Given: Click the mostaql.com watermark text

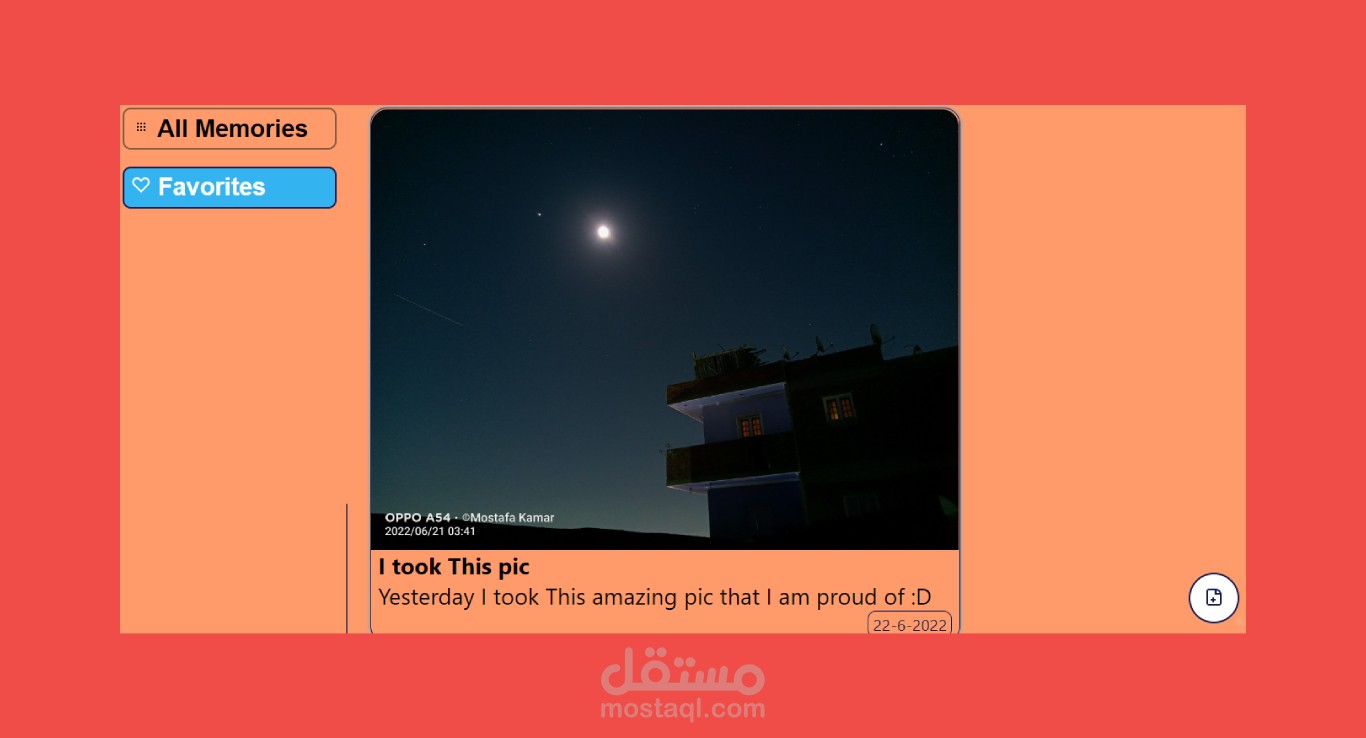Looking at the screenshot, I should click(x=683, y=709).
